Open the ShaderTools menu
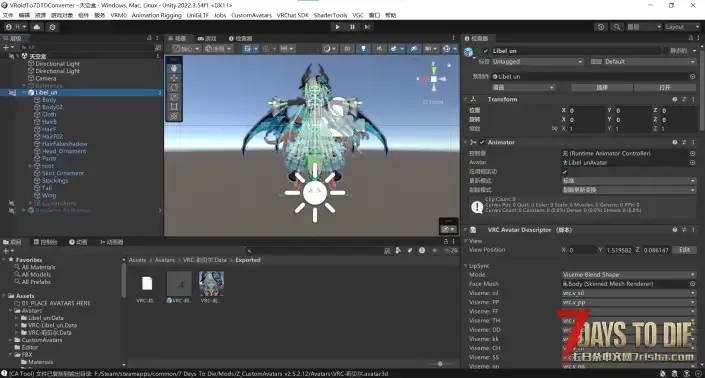 [330, 15]
